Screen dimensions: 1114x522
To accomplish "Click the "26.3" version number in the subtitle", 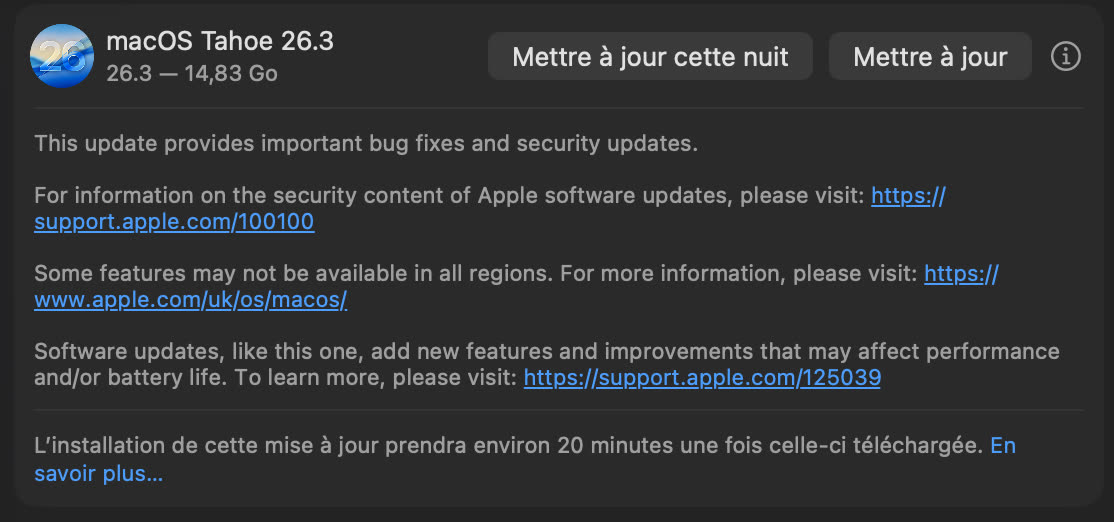I will pyautogui.click(x=126, y=74).
